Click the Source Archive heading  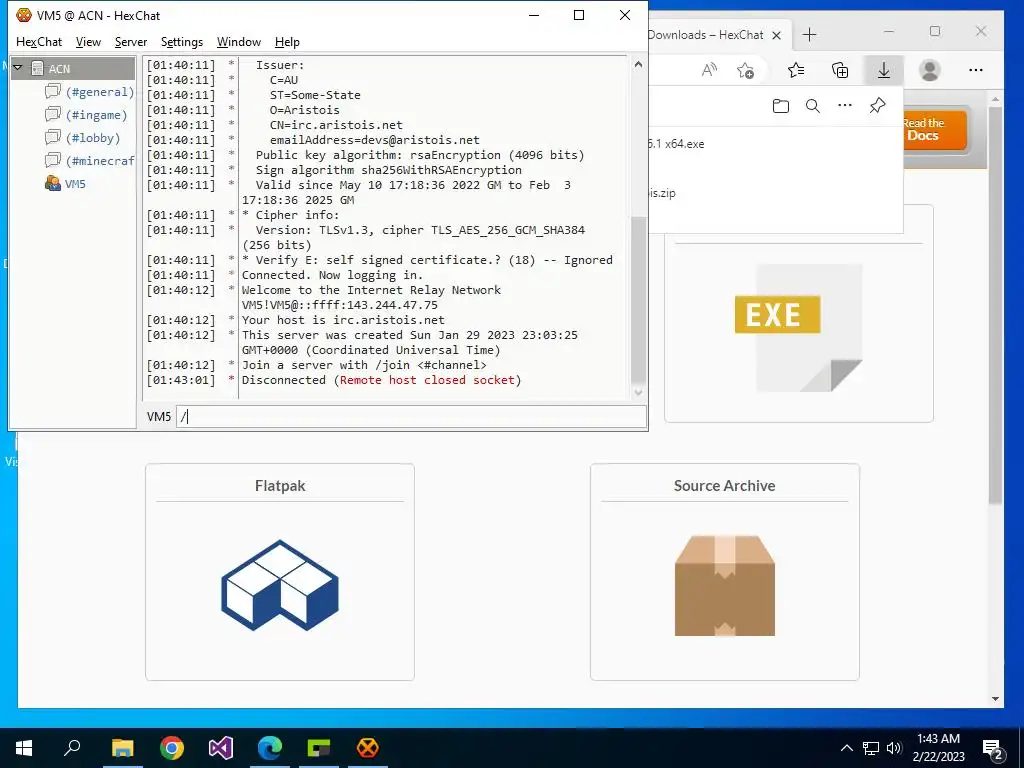pyautogui.click(x=724, y=486)
